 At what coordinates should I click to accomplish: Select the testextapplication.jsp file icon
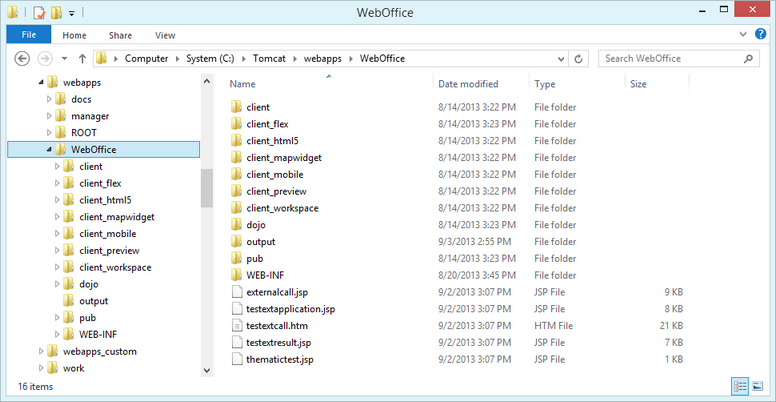point(237,309)
